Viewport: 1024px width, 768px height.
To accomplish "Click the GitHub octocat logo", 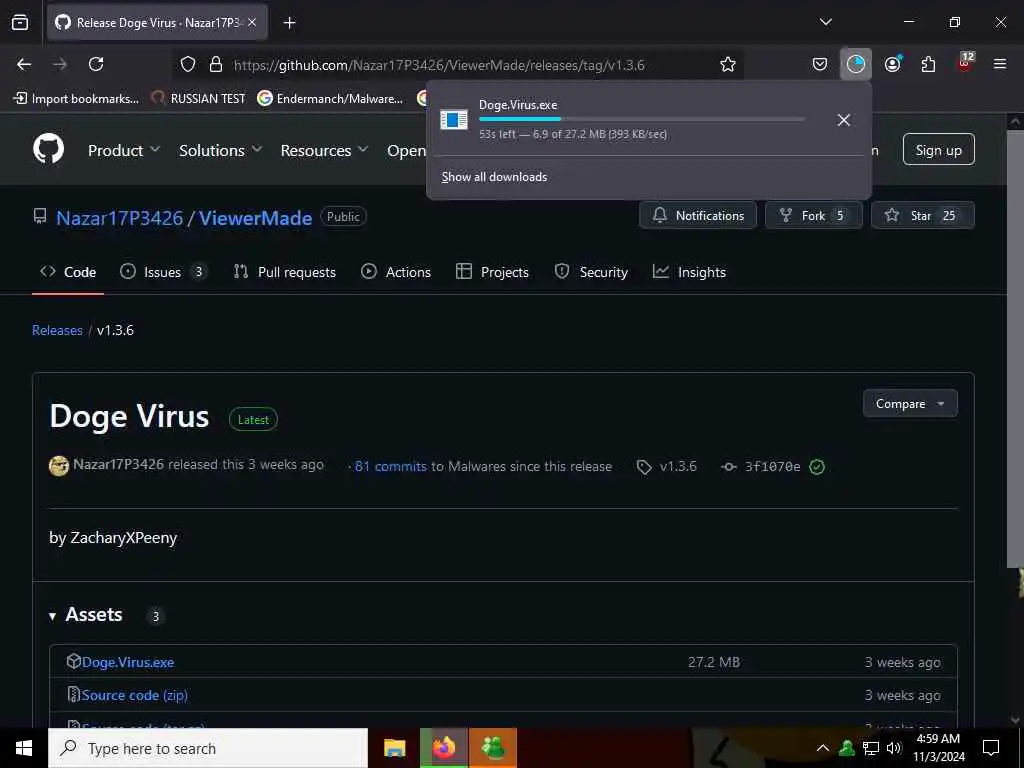I will pyautogui.click(x=49, y=149).
